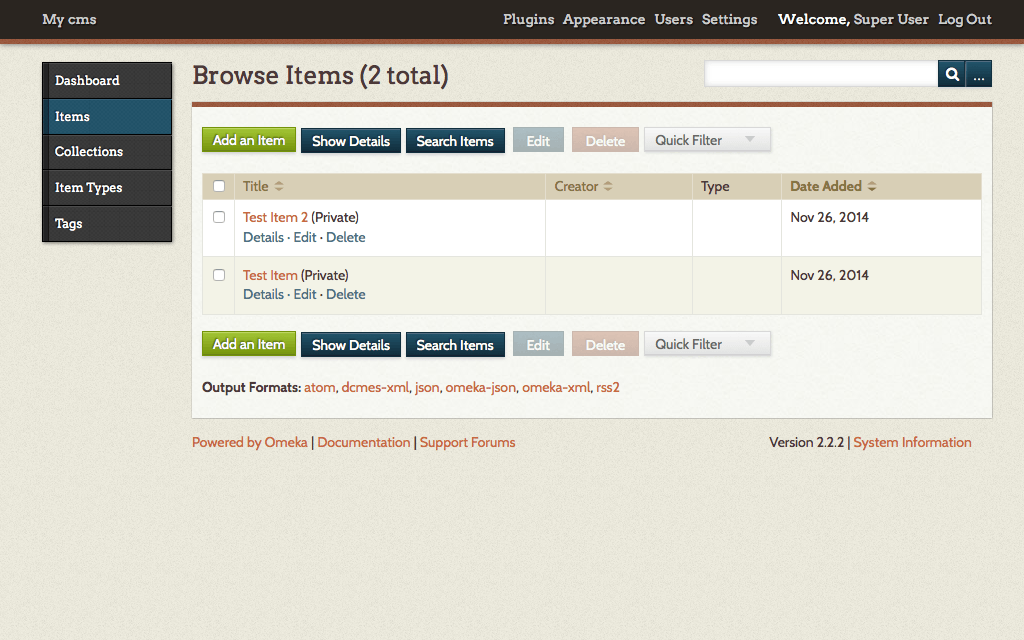Screen dimensions: 1024x640
Task: Expand the top Quick Filter dropdown
Action: click(x=707, y=140)
